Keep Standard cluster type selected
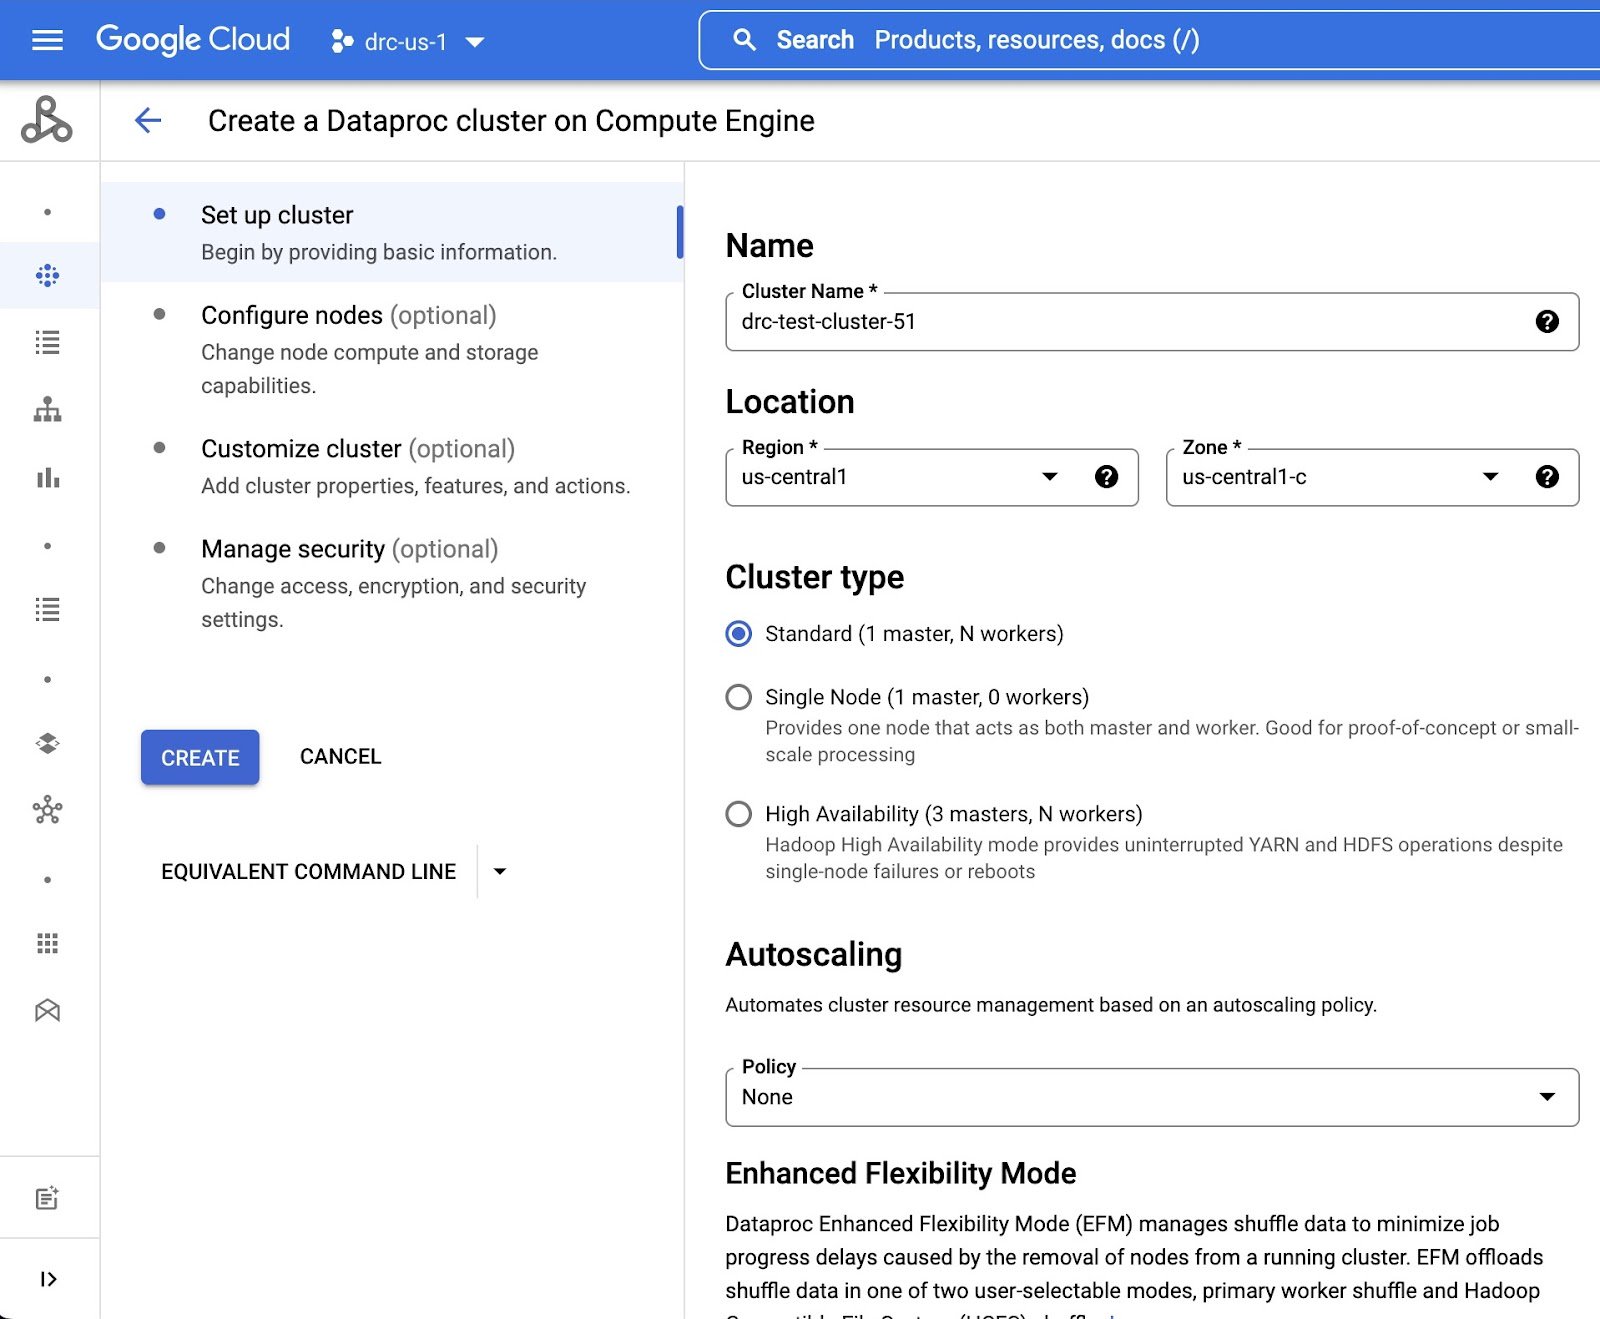 tap(738, 633)
